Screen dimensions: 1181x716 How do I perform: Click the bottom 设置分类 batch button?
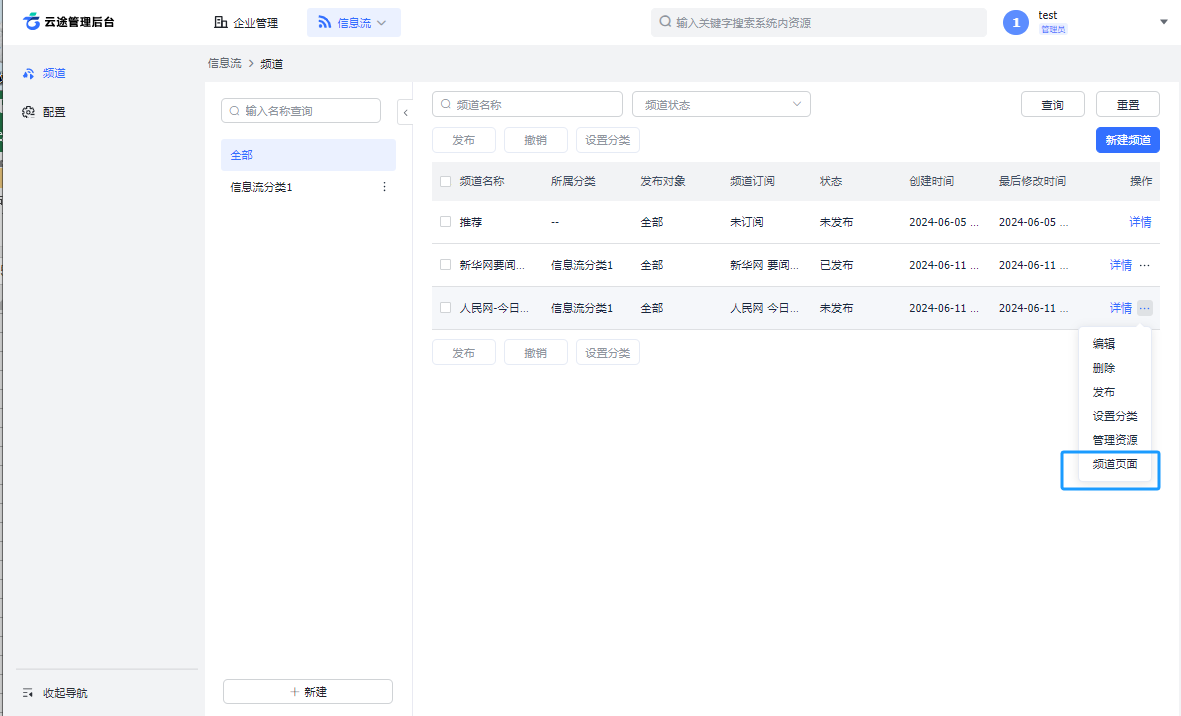[608, 352]
